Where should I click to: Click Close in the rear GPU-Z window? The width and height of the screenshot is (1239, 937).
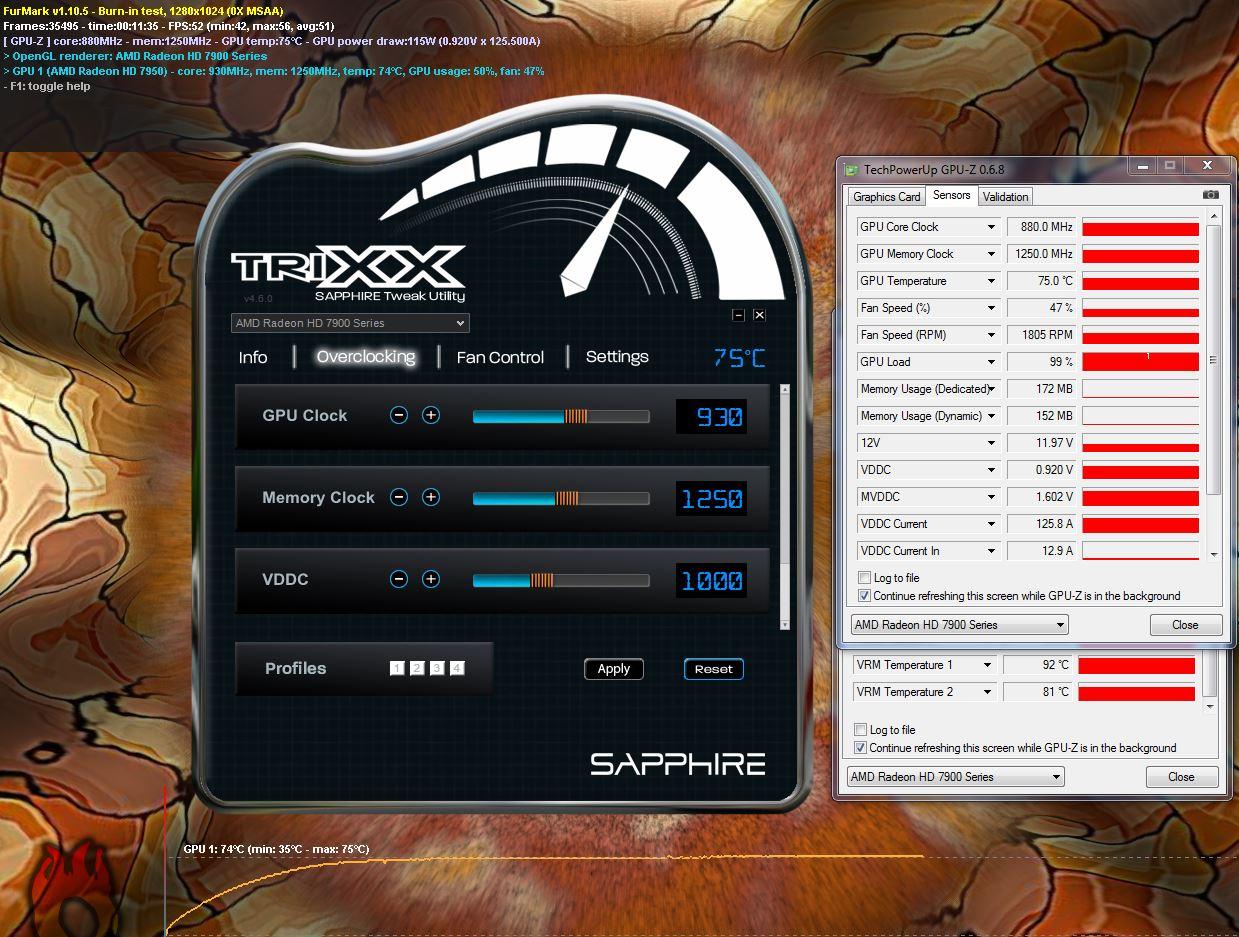[x=1181, y=777]
